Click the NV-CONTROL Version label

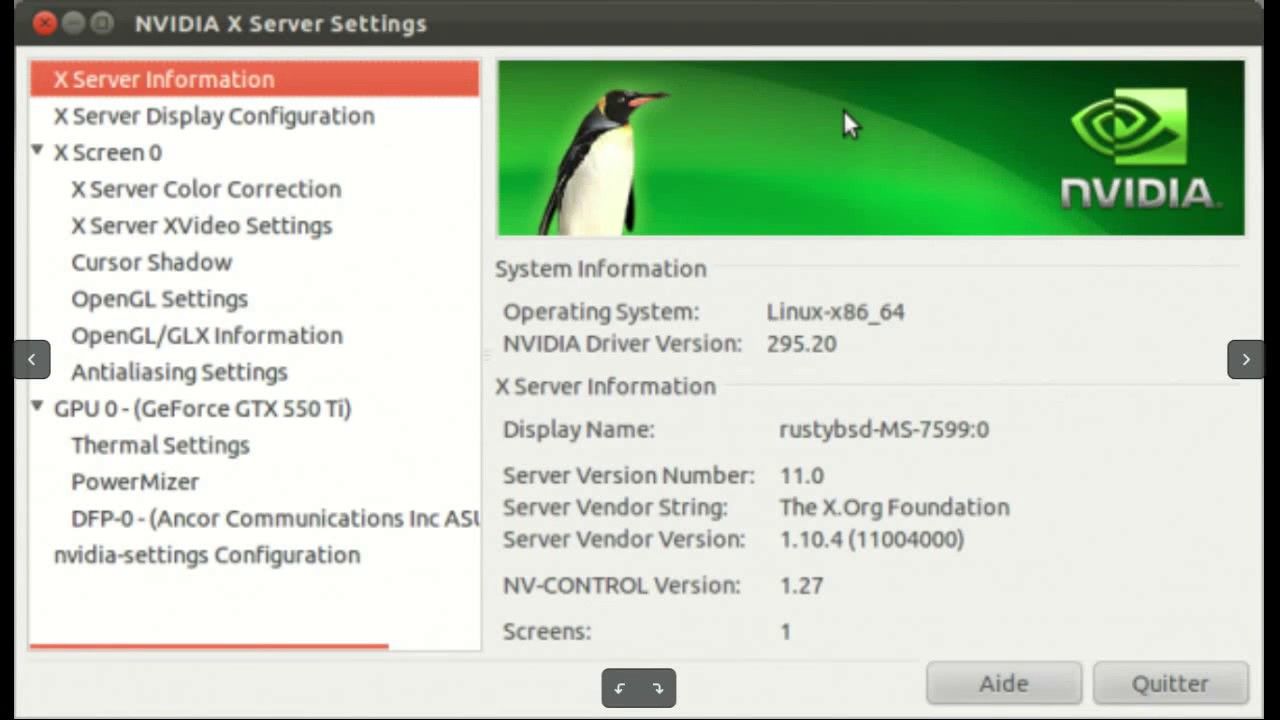coord(622,586)
